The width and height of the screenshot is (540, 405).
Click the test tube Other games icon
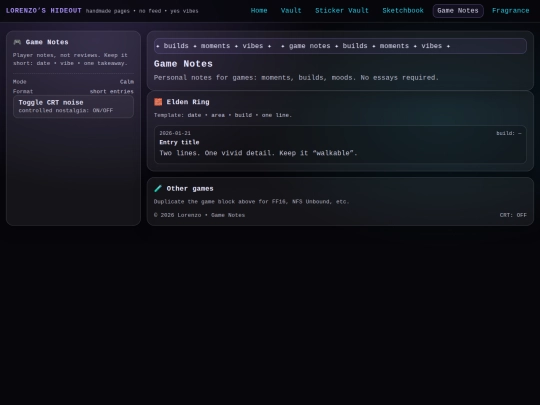click(158, 188)
